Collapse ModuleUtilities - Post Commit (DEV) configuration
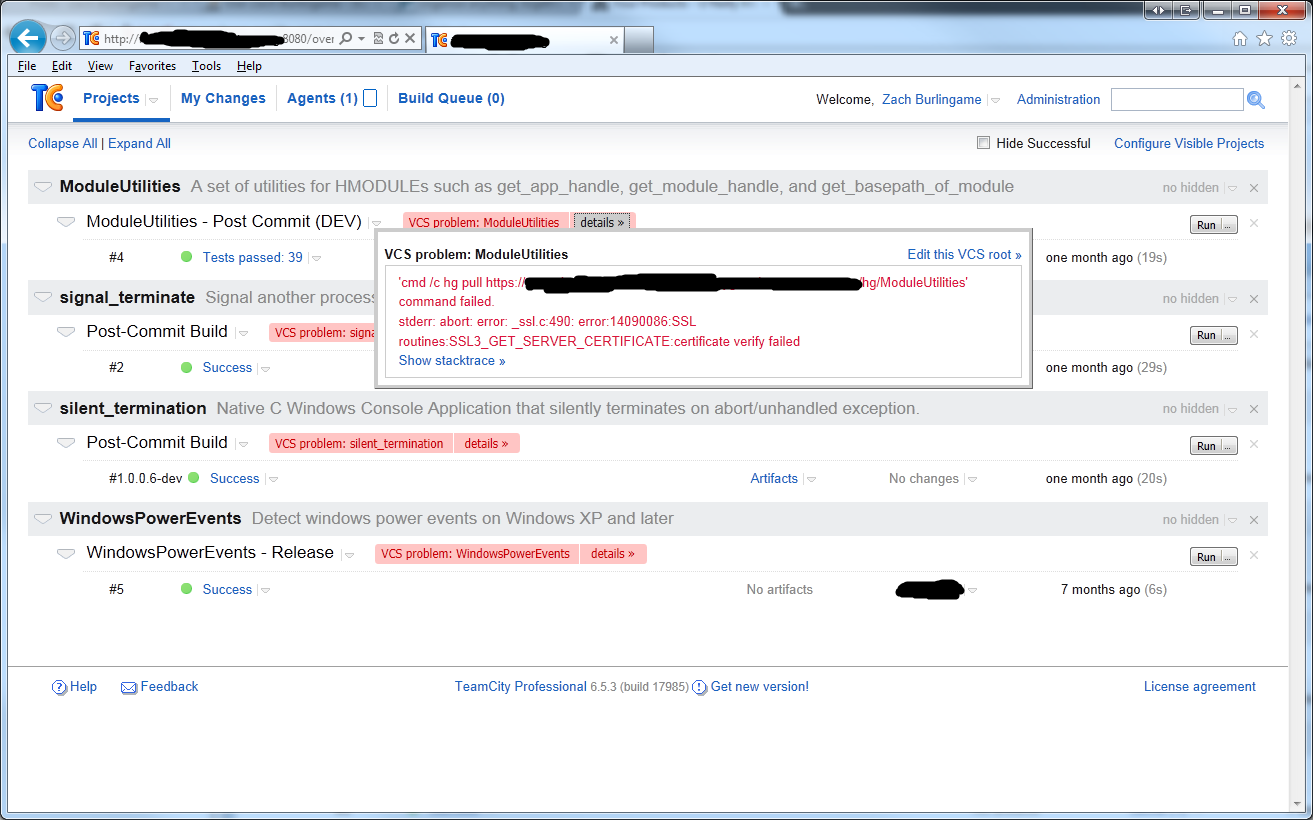 66,221
